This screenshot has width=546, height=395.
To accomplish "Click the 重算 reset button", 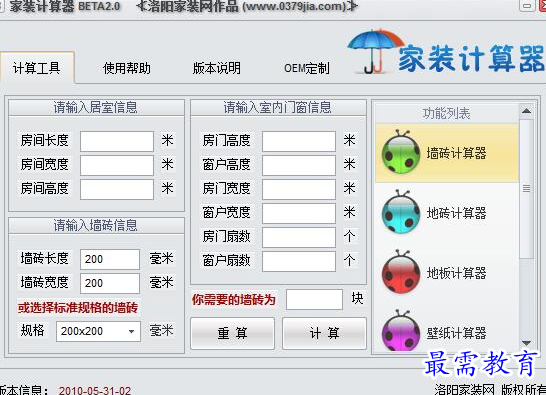I will click(232, 333).
